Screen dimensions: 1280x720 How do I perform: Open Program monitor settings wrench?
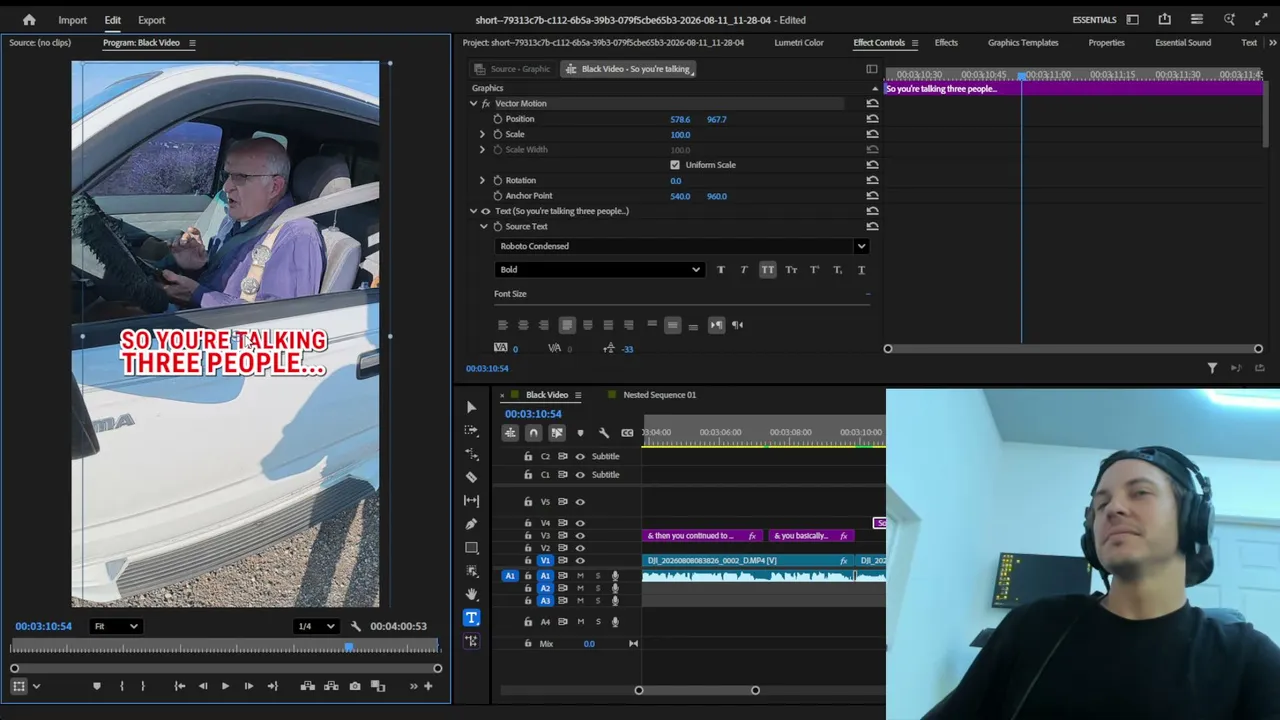pyautogui.click(x=355, y=626)
